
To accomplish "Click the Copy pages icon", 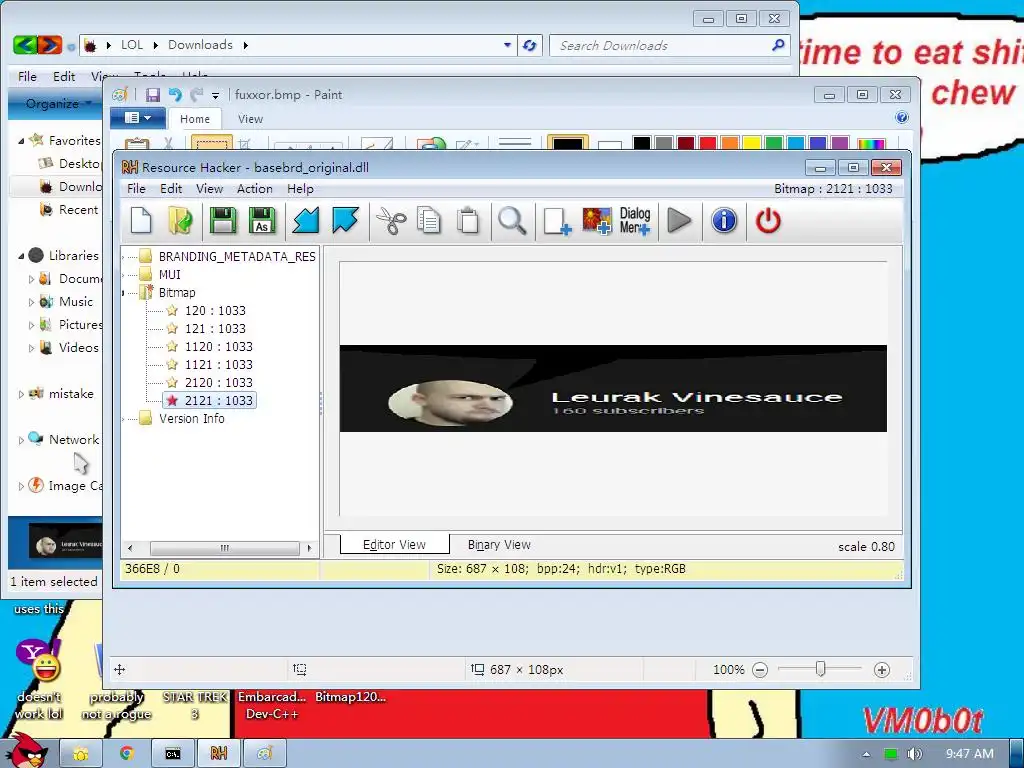I will [429, 221].
